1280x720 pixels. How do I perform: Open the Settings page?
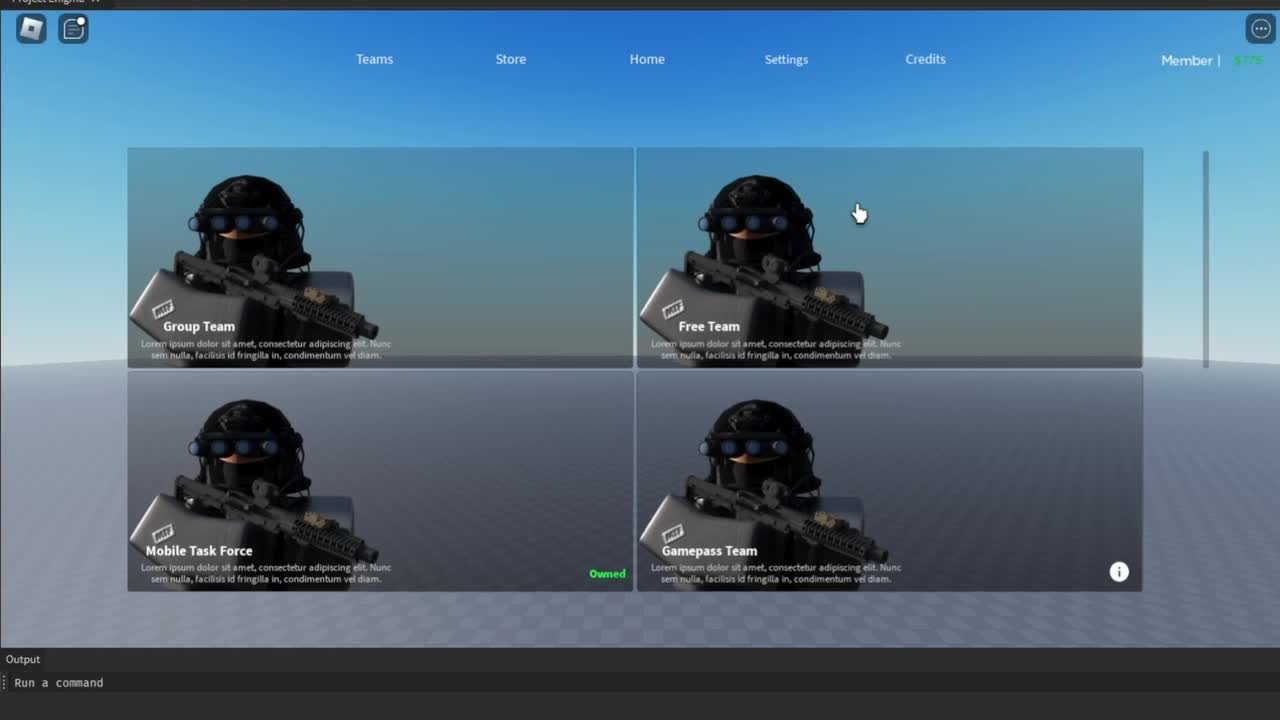786,59
